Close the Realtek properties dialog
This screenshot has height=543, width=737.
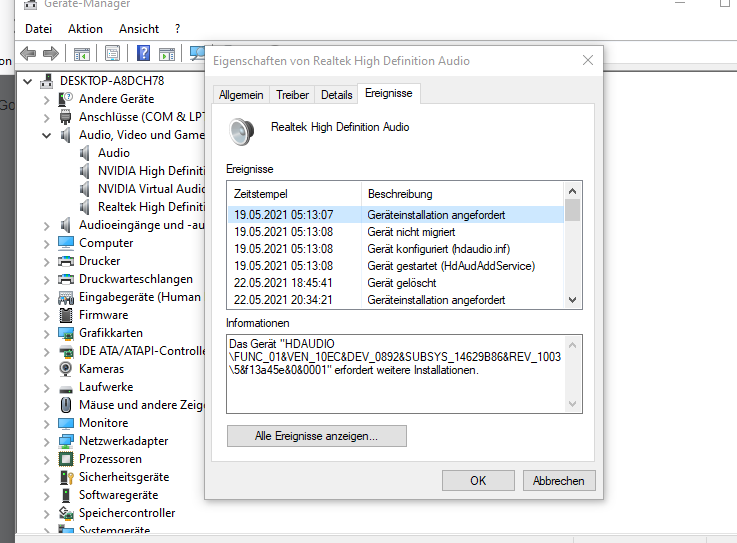tap(588, 60)
